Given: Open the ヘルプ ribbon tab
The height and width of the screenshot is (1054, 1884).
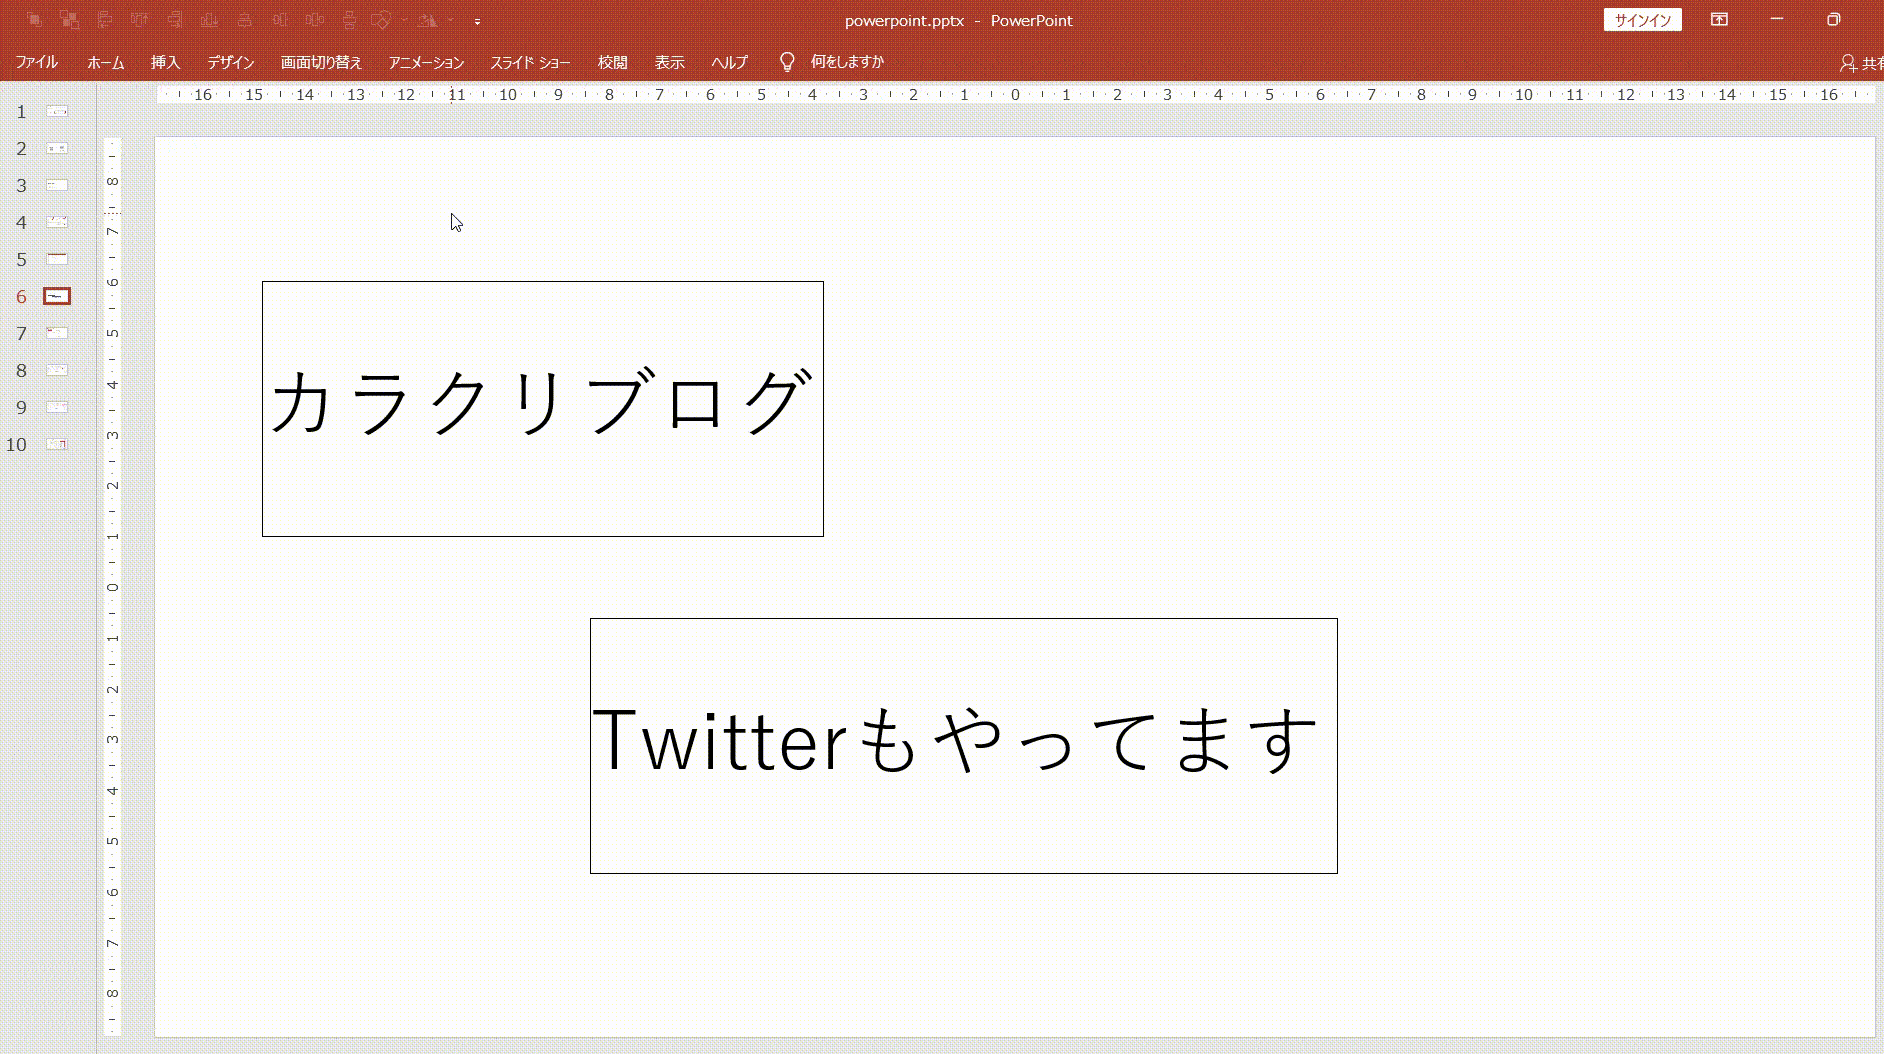Looking at the screenshot, I should click(729, 62).
